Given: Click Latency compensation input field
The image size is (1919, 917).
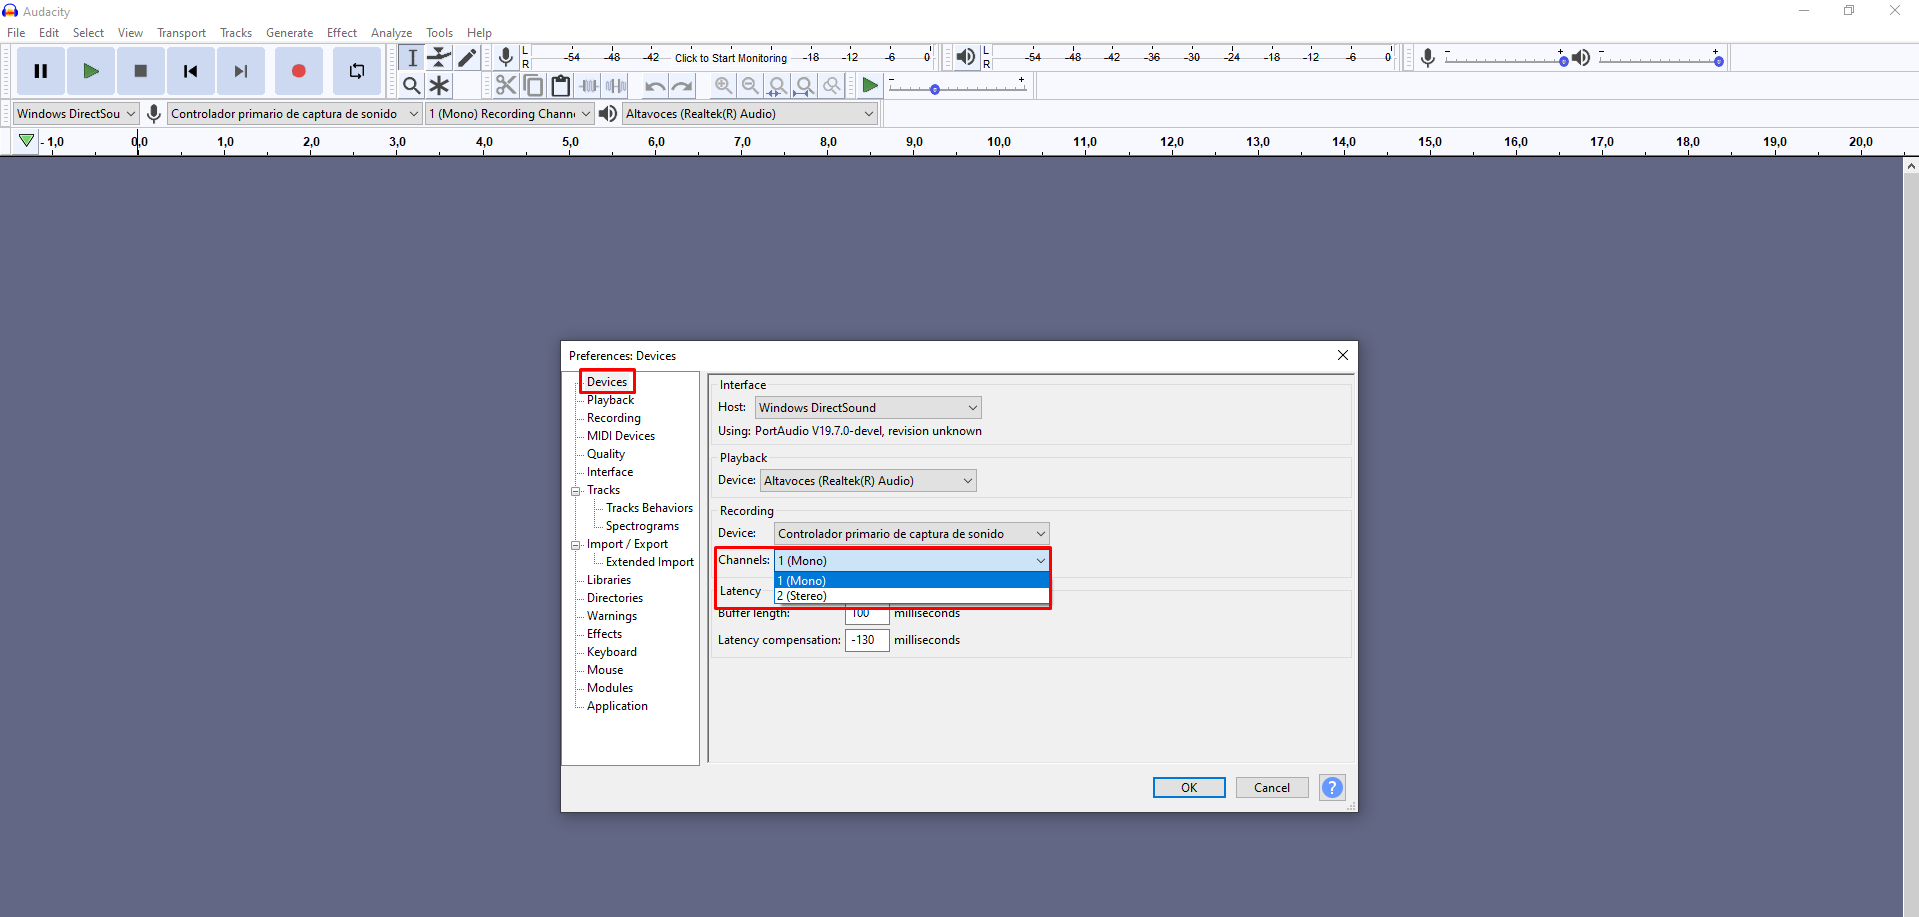Looking at the screenshot, I should pyautogui.click(x=867, y=640).
